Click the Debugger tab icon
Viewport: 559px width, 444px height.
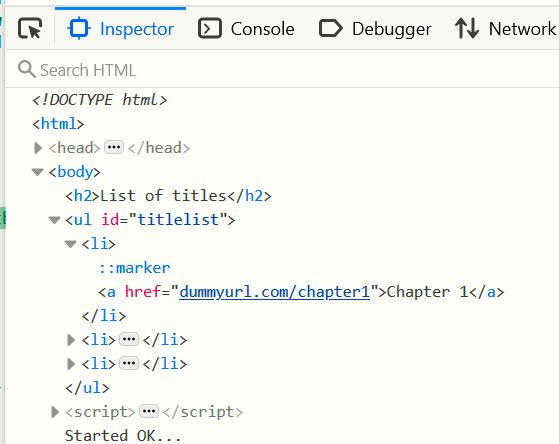coord(330,29)
